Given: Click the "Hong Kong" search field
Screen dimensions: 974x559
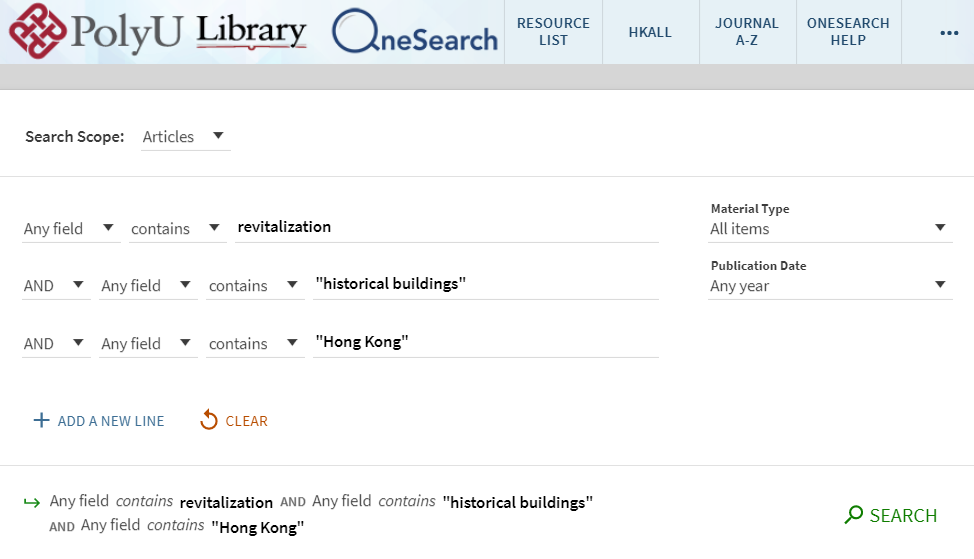Looking at the screenshot, I should click(485, 342).
